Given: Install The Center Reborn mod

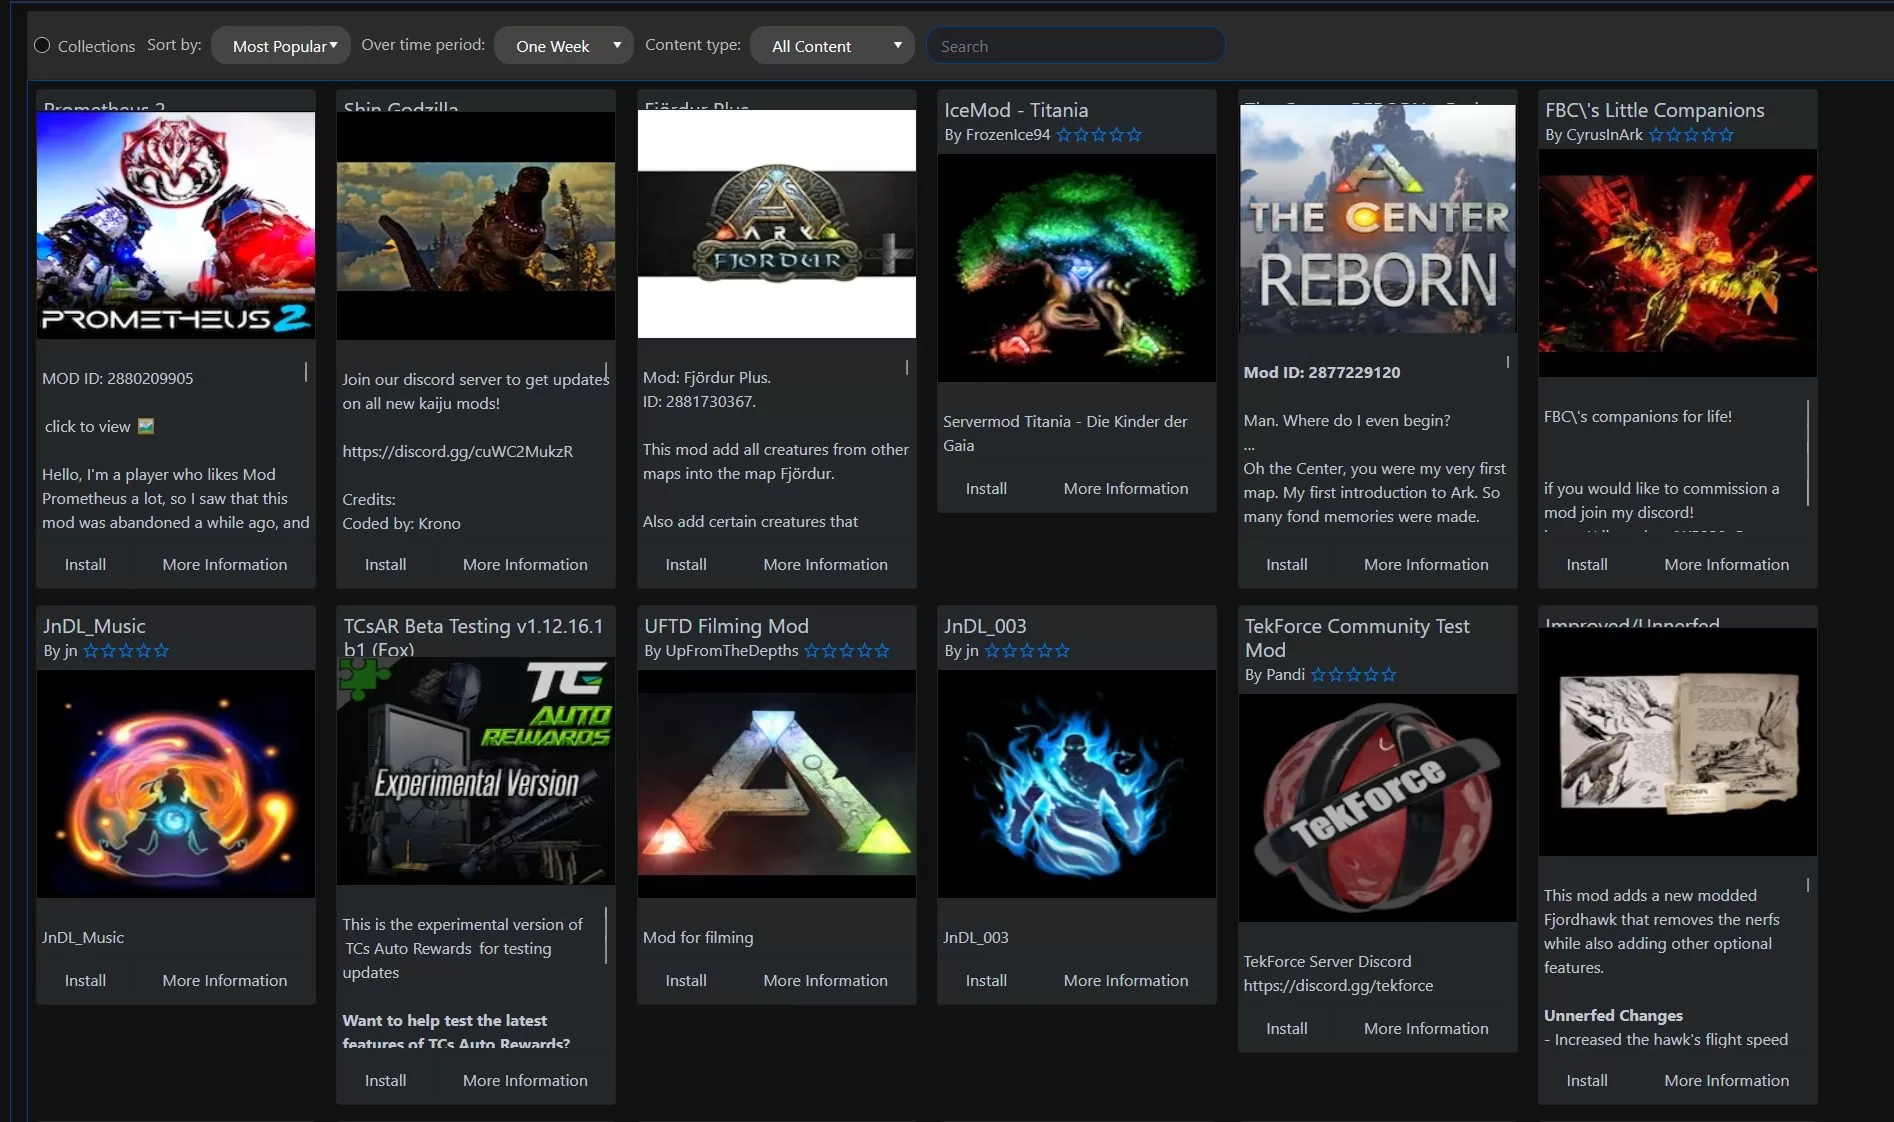Looking at the screenshot, I should point(1287,564).
